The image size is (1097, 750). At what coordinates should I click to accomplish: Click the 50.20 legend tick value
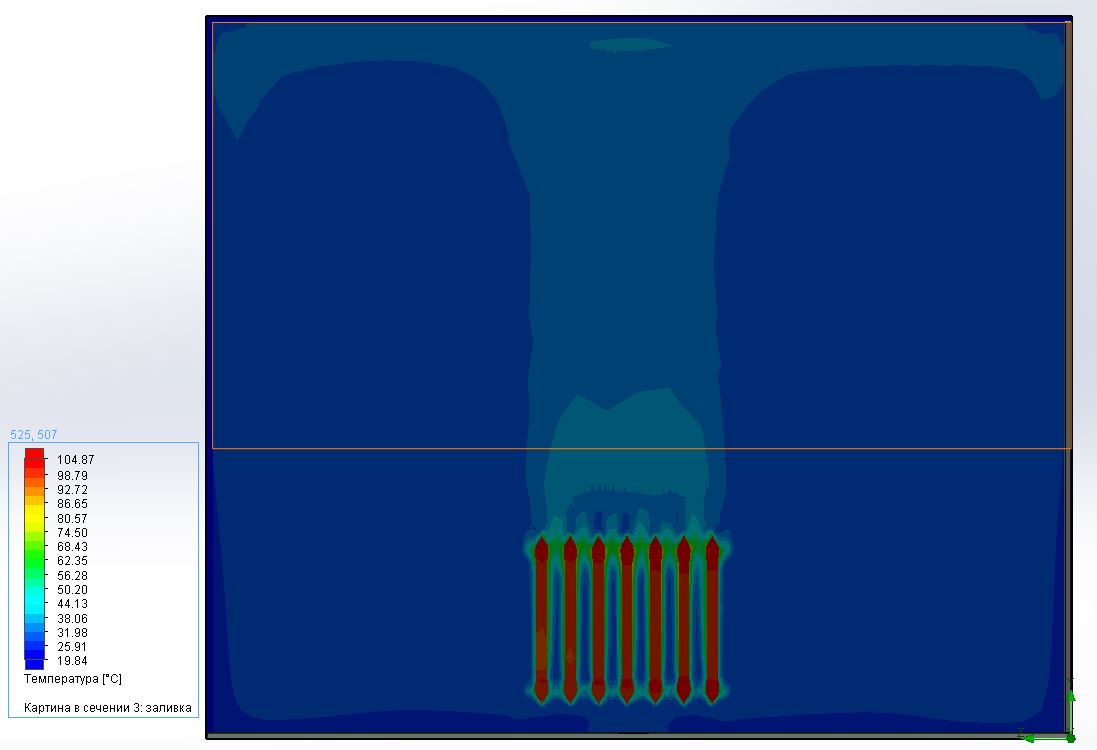[73, 590]
